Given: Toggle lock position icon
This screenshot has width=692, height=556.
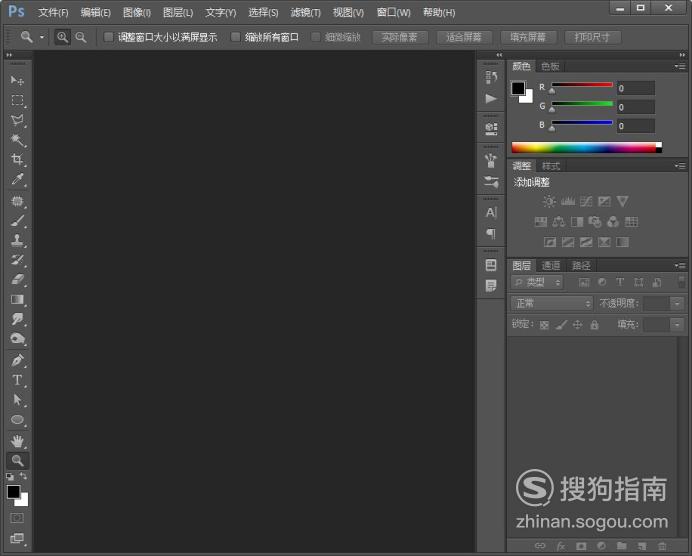Looking at the screenshot, I should point(577,325).
